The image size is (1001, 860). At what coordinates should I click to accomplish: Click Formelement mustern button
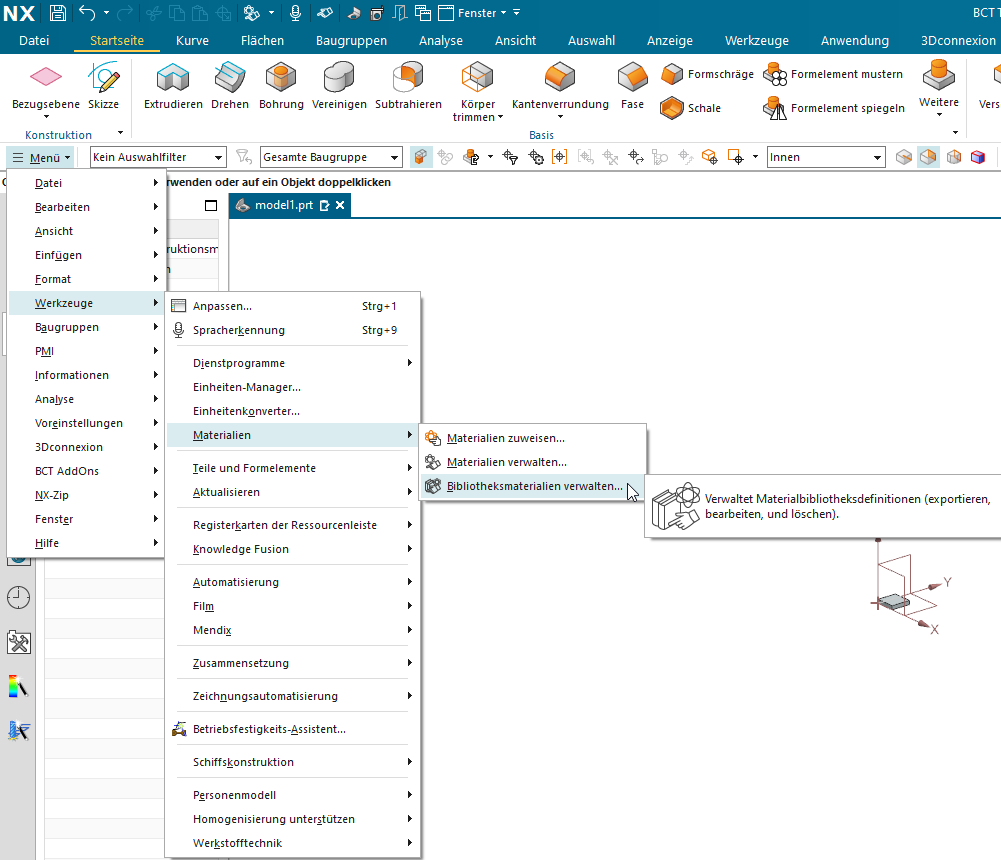(834, 75)
